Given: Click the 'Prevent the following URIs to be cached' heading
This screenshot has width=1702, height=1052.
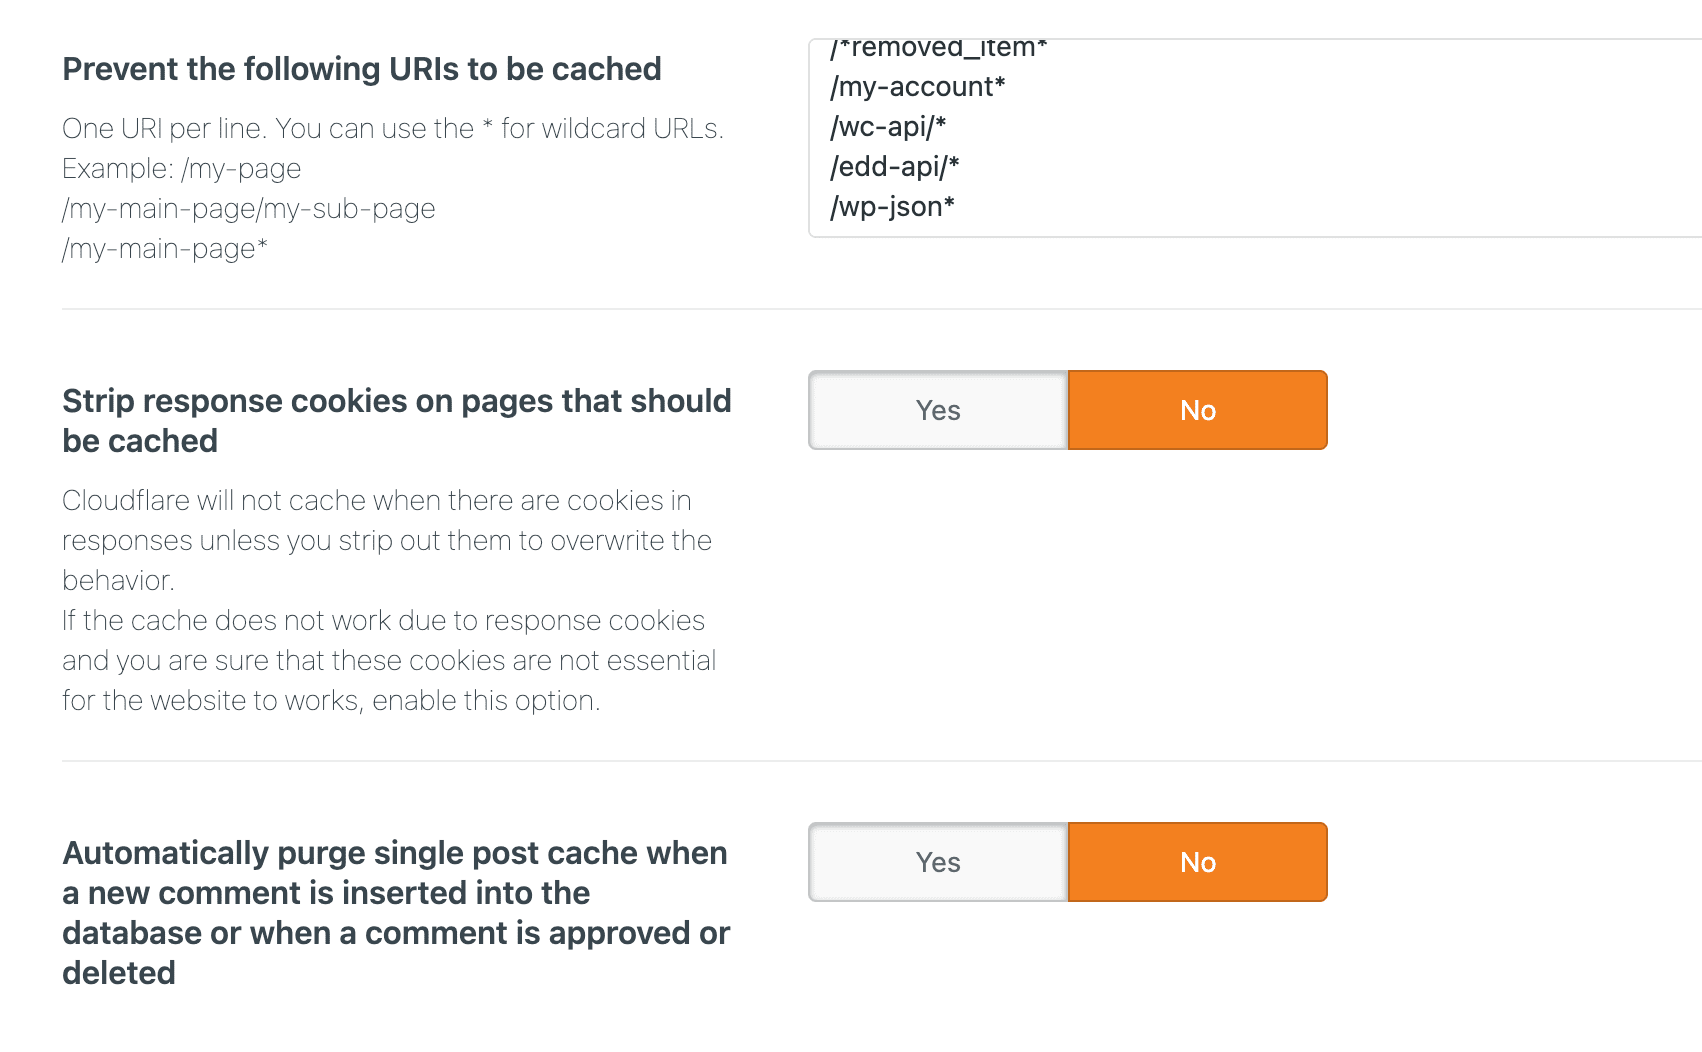Looking at the screenshot, I should [362, 69].
